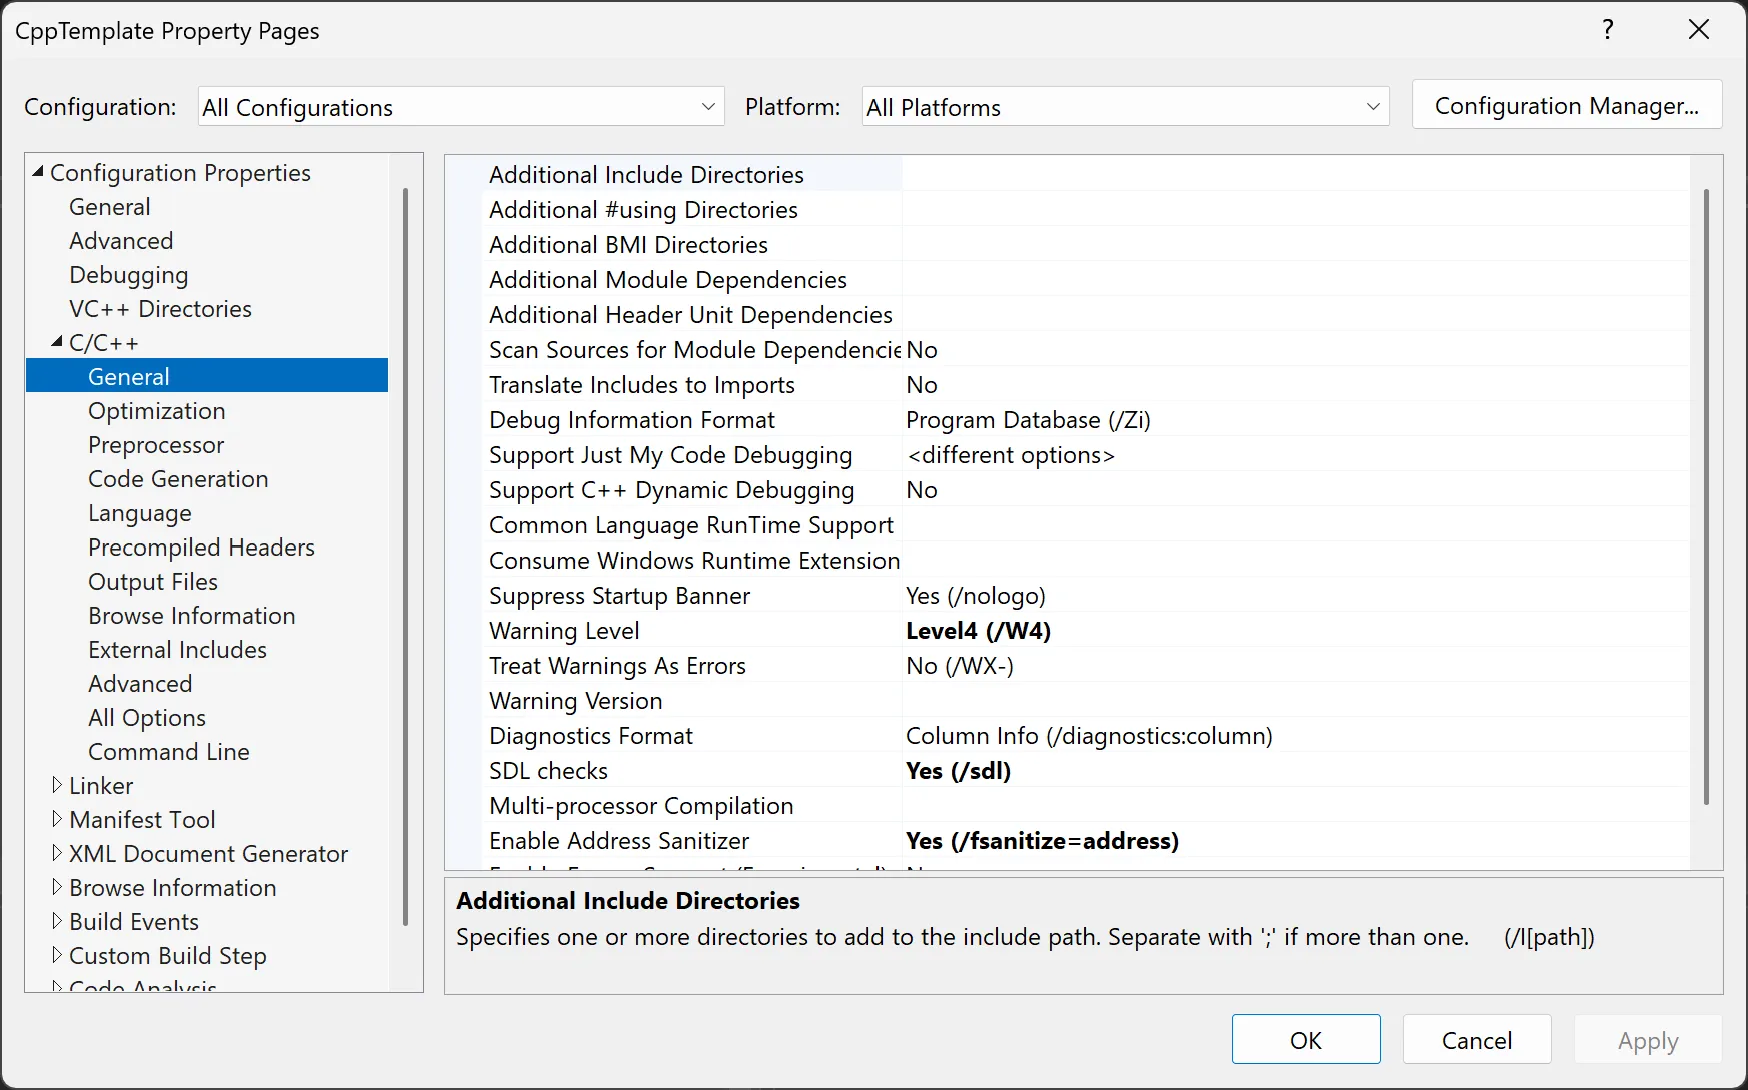1748x1090 pixels.
Task: Click the Yes (/nologo) value
Action: tap(975, 595)
